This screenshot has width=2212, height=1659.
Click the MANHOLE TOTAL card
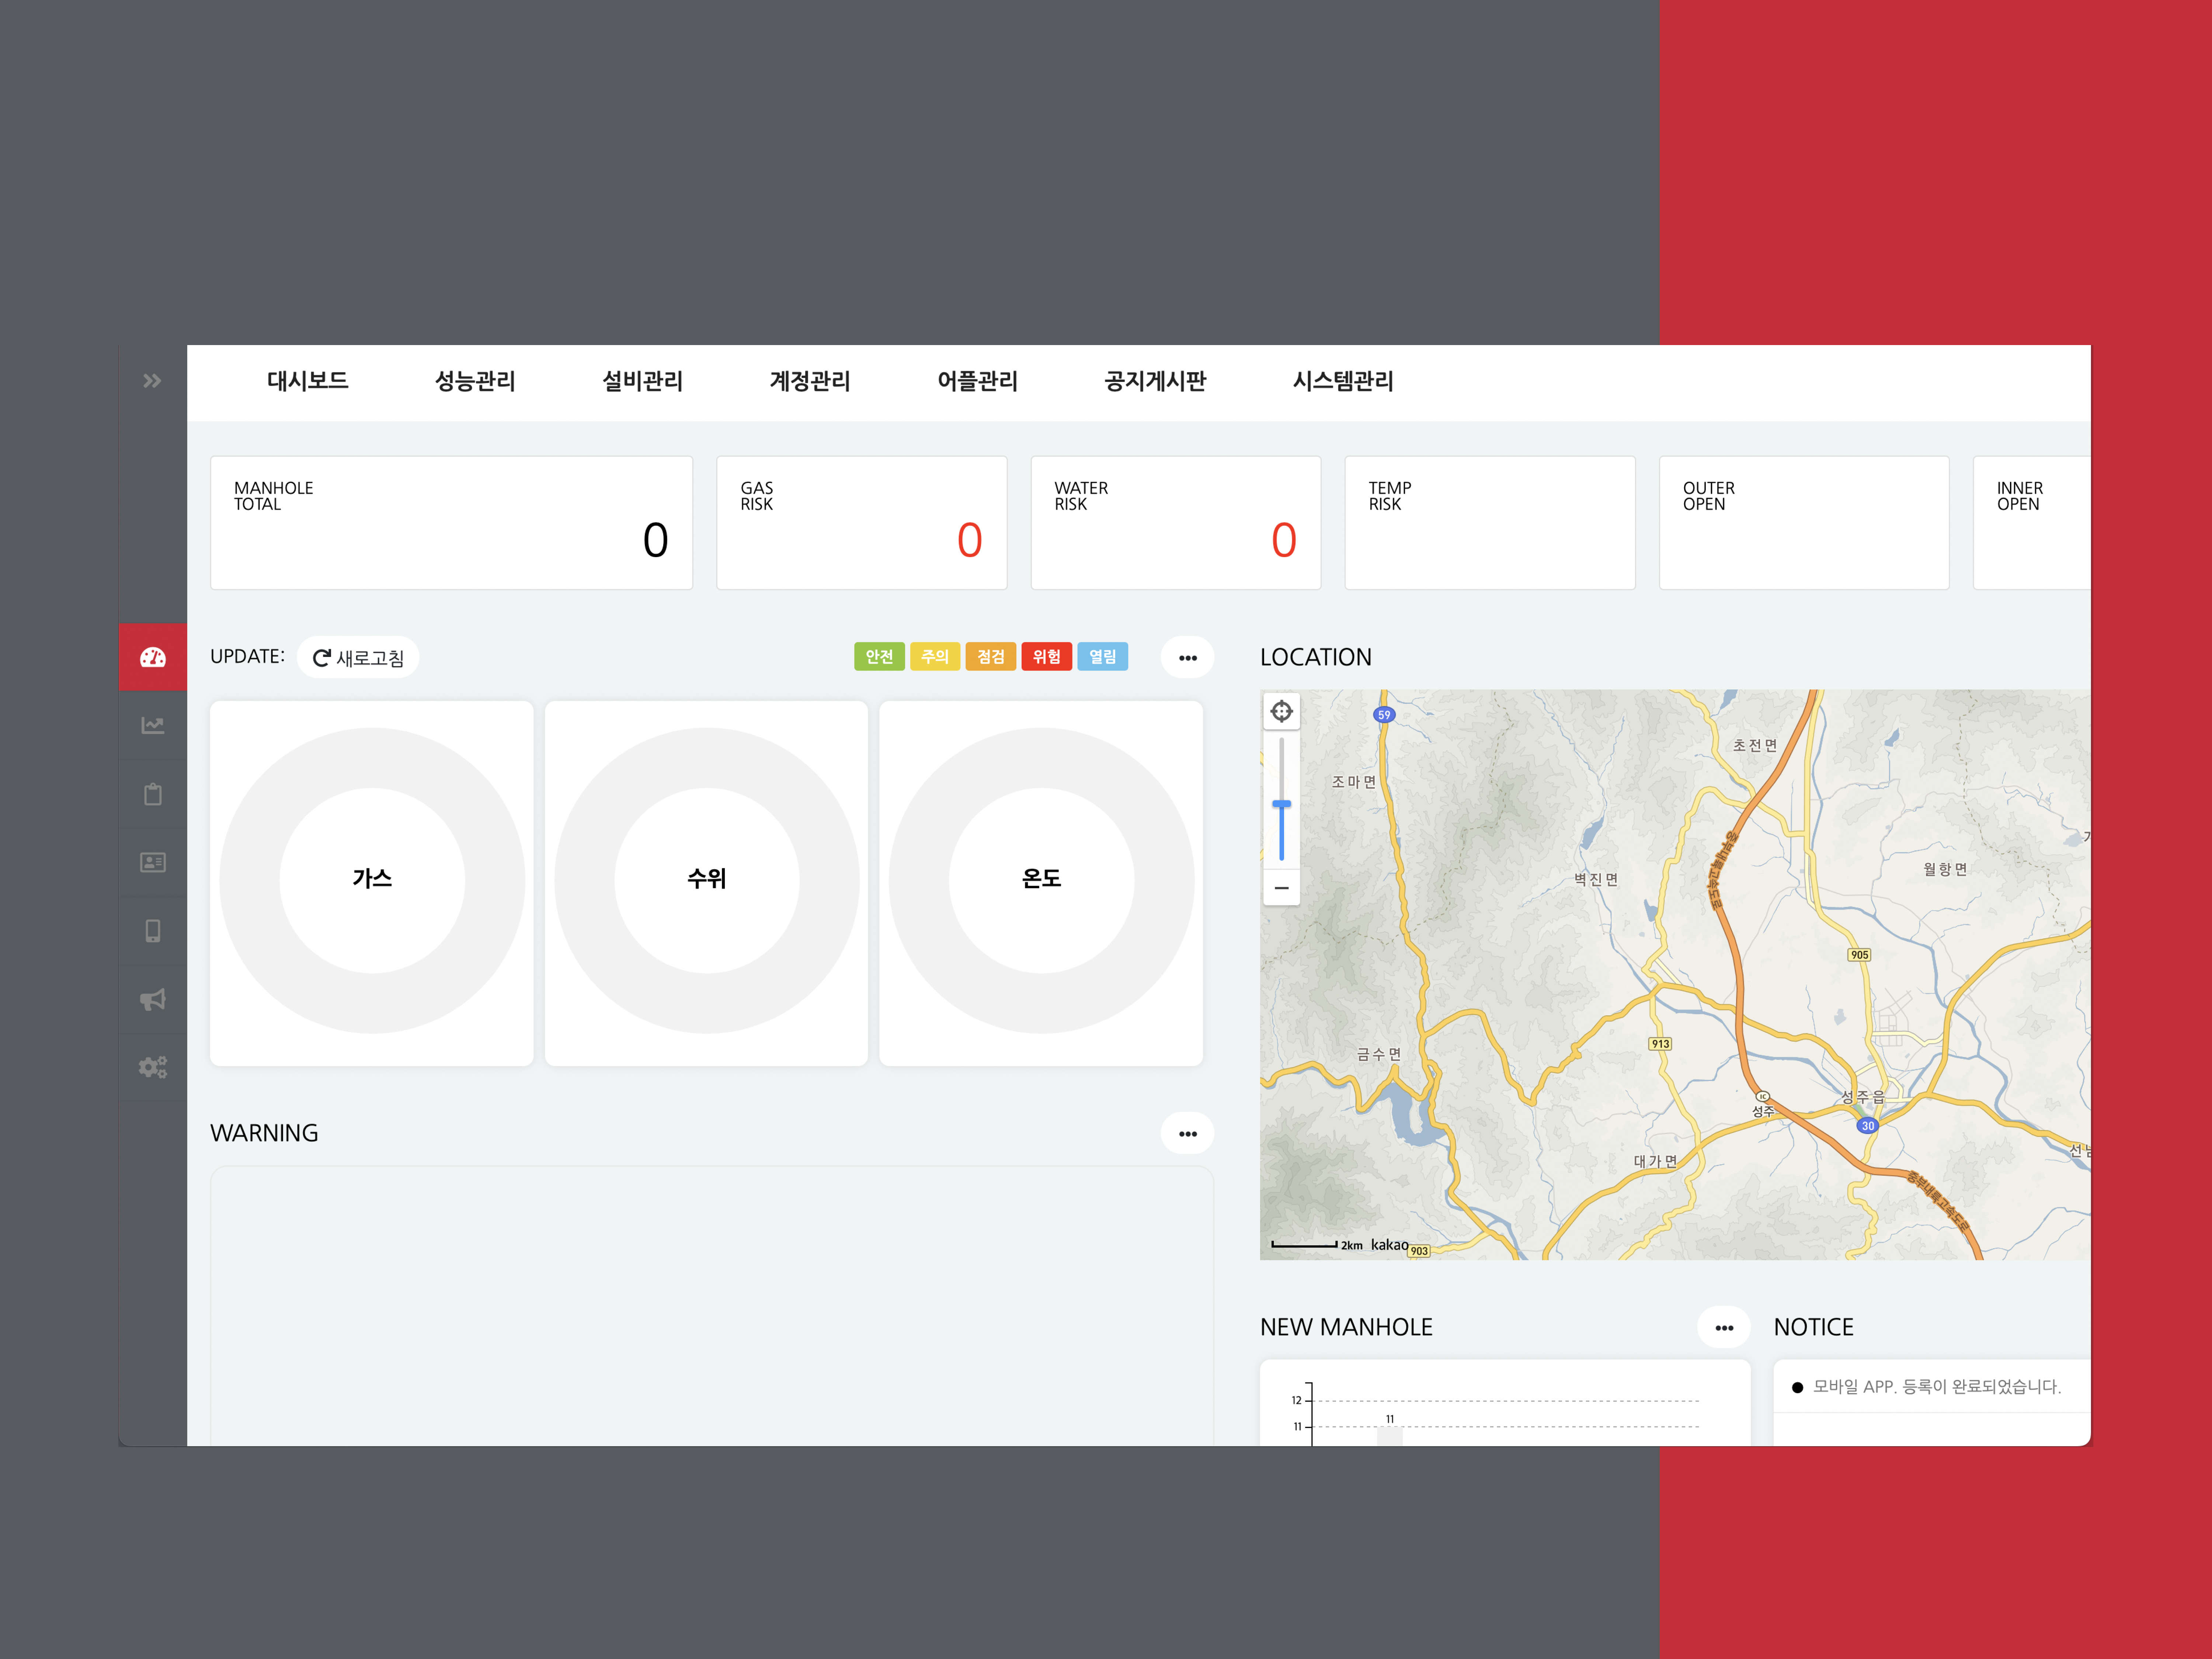click(452, 523)
